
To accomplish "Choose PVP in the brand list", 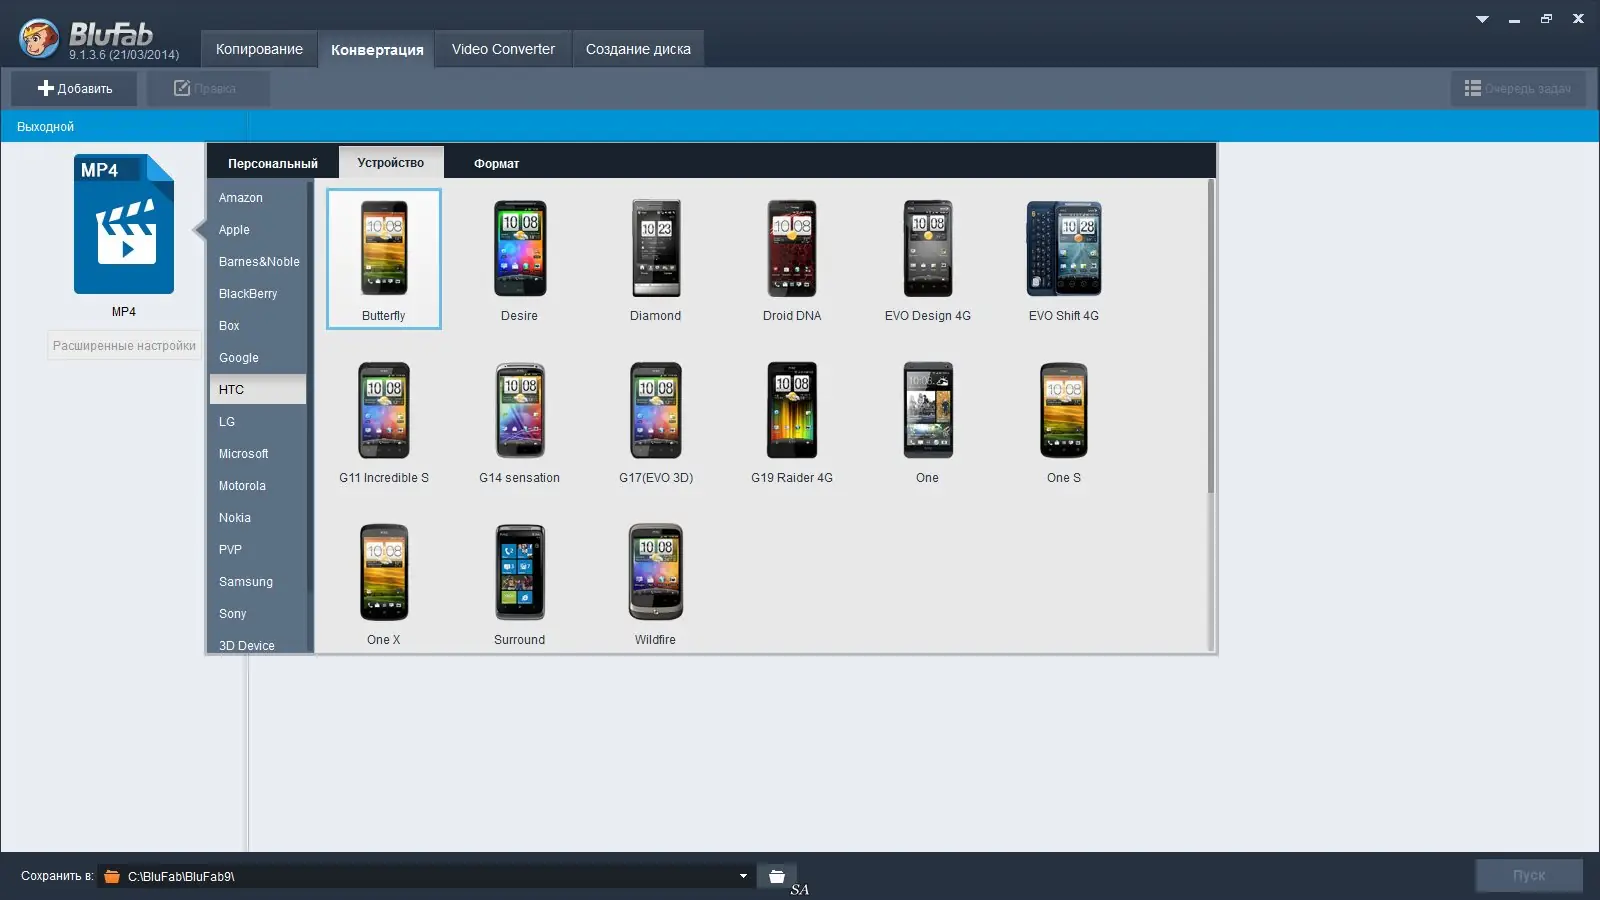I will (x=258, y=550).
